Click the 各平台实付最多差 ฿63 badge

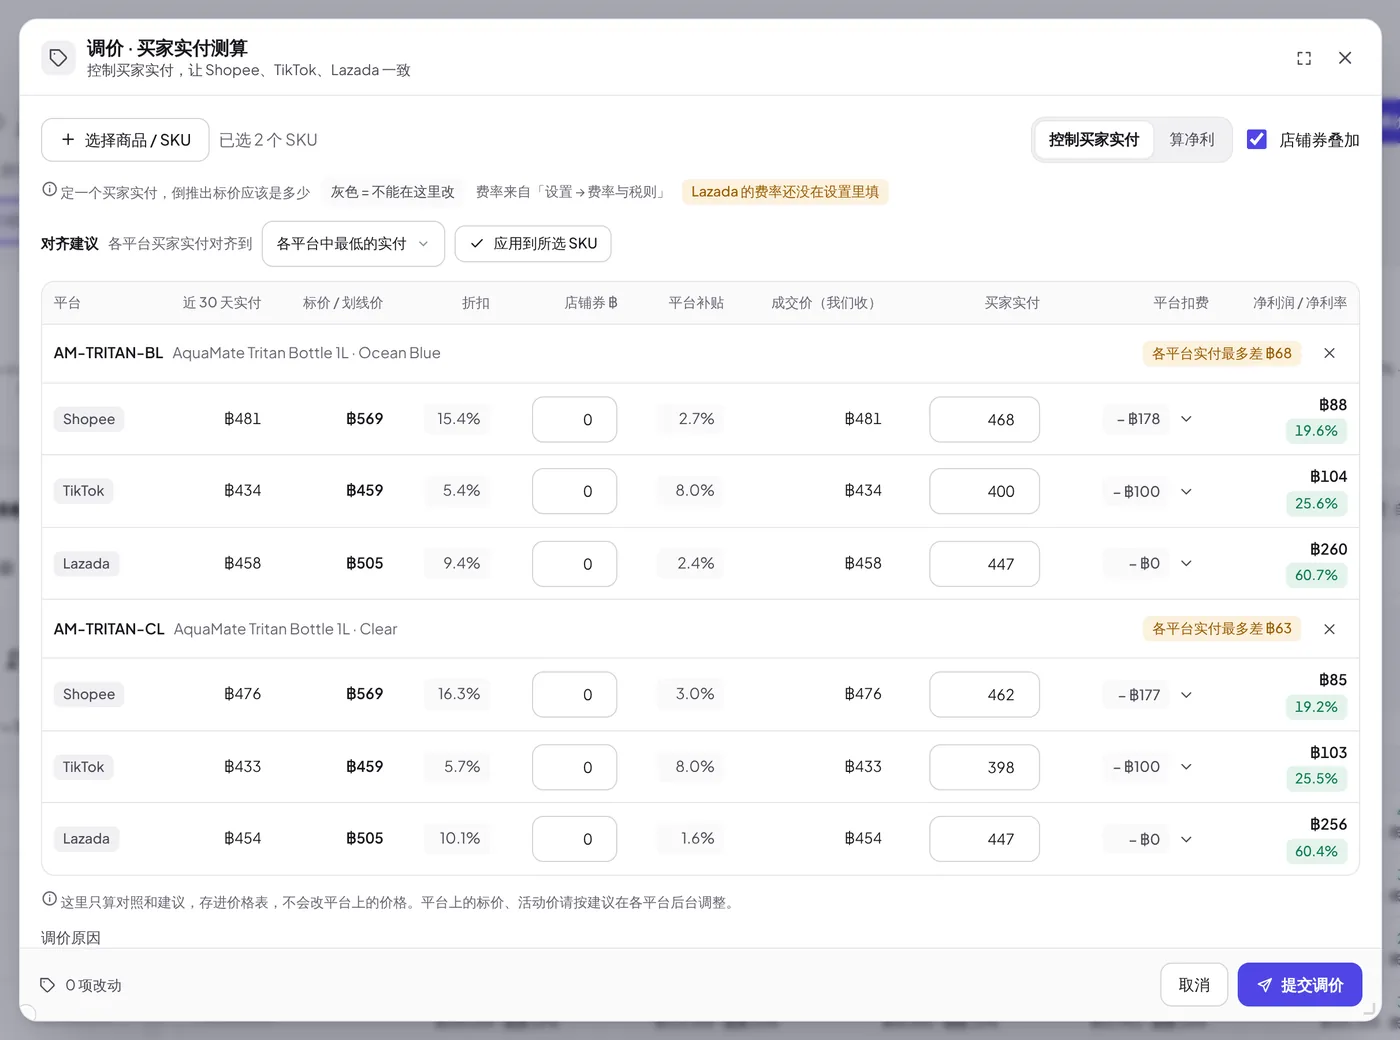click(x=1222, y=629)
